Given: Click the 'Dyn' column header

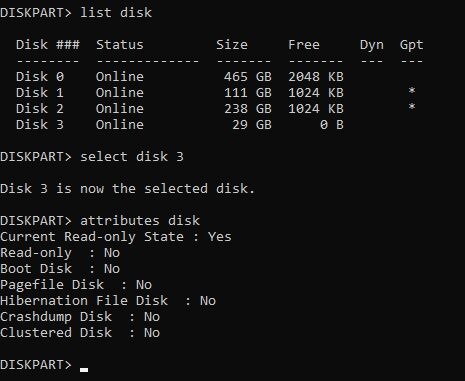Looking at the screenshot, I should point(372,45).
